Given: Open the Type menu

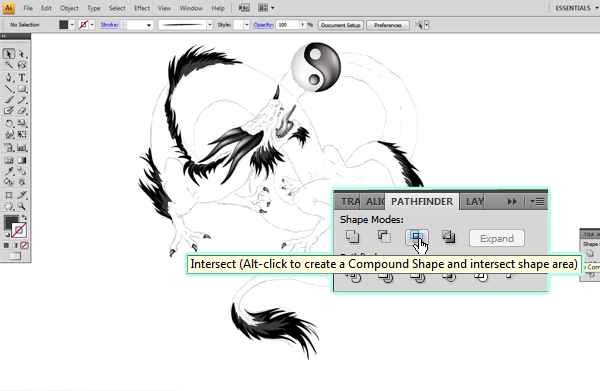Looking at the screenshot, I should click(x=93, y=8).
